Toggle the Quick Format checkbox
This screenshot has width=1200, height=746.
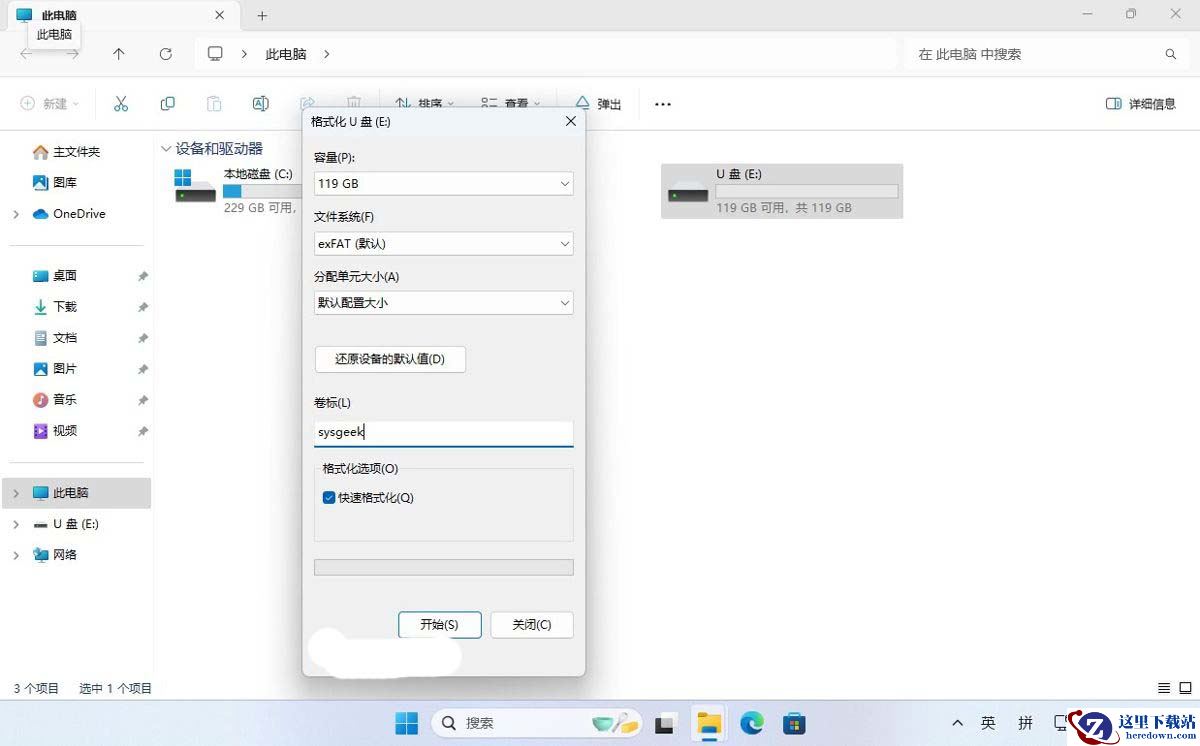(329, 498)
